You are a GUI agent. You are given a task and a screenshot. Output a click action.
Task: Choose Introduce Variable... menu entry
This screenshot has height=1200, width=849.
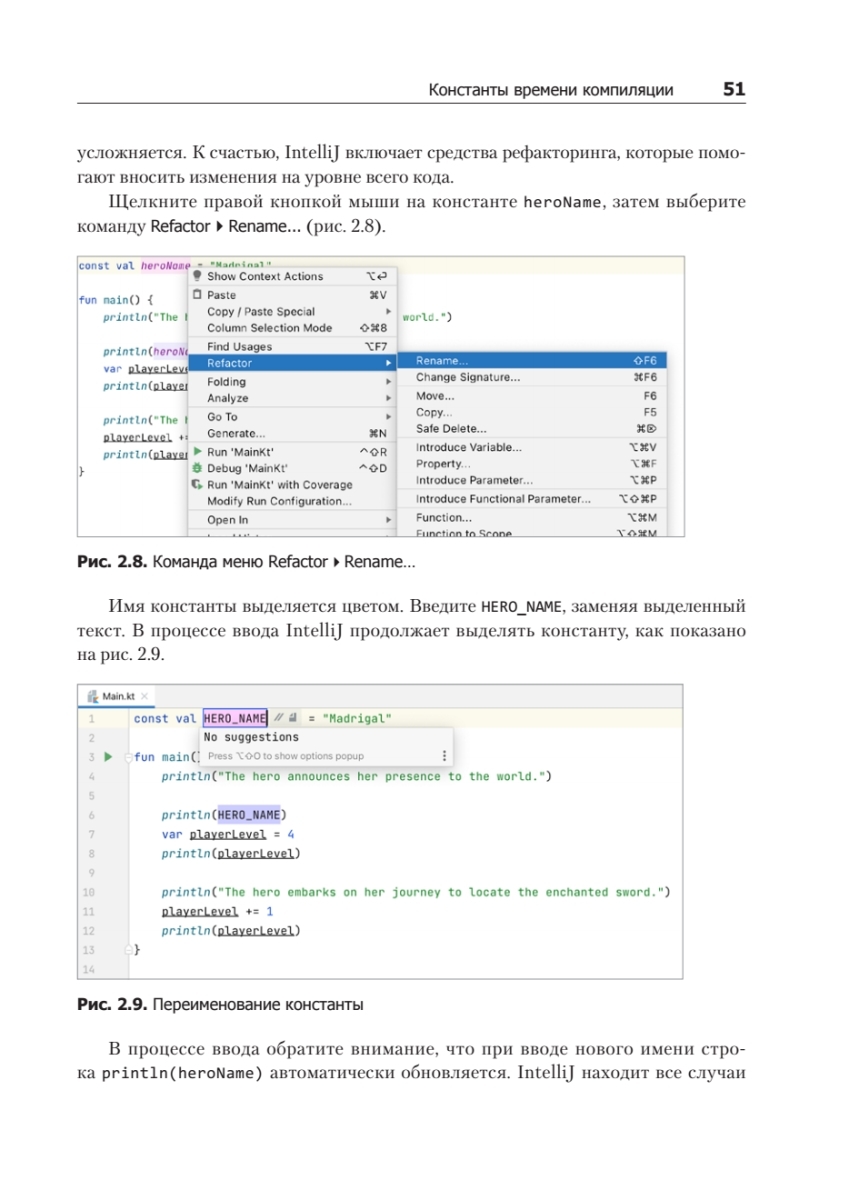[468, 448]
